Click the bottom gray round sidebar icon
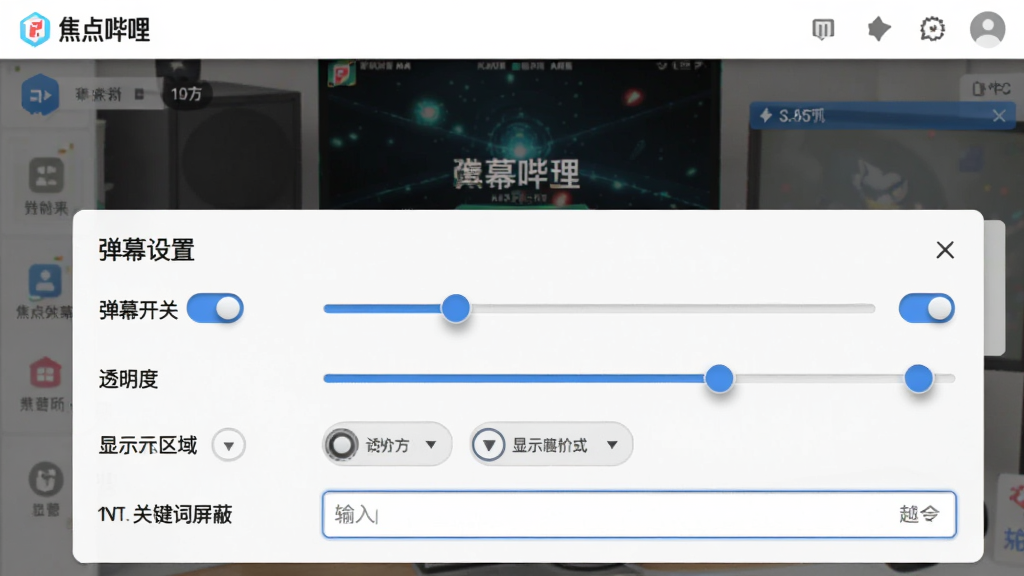1024x576 pixels. point(46,480)
